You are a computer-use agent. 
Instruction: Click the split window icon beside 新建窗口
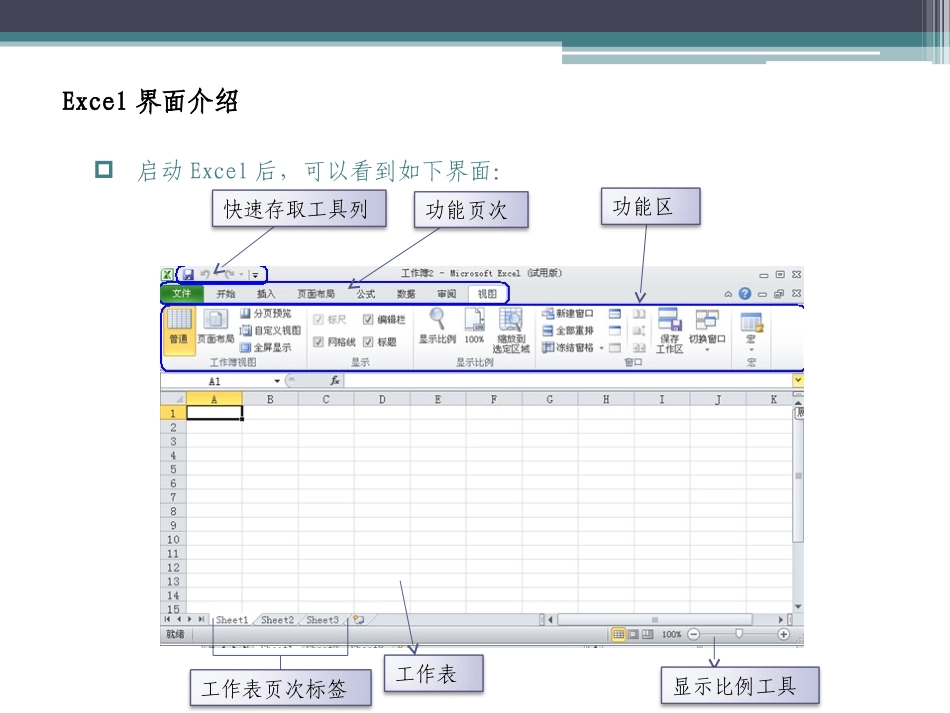tap(615, 314)
